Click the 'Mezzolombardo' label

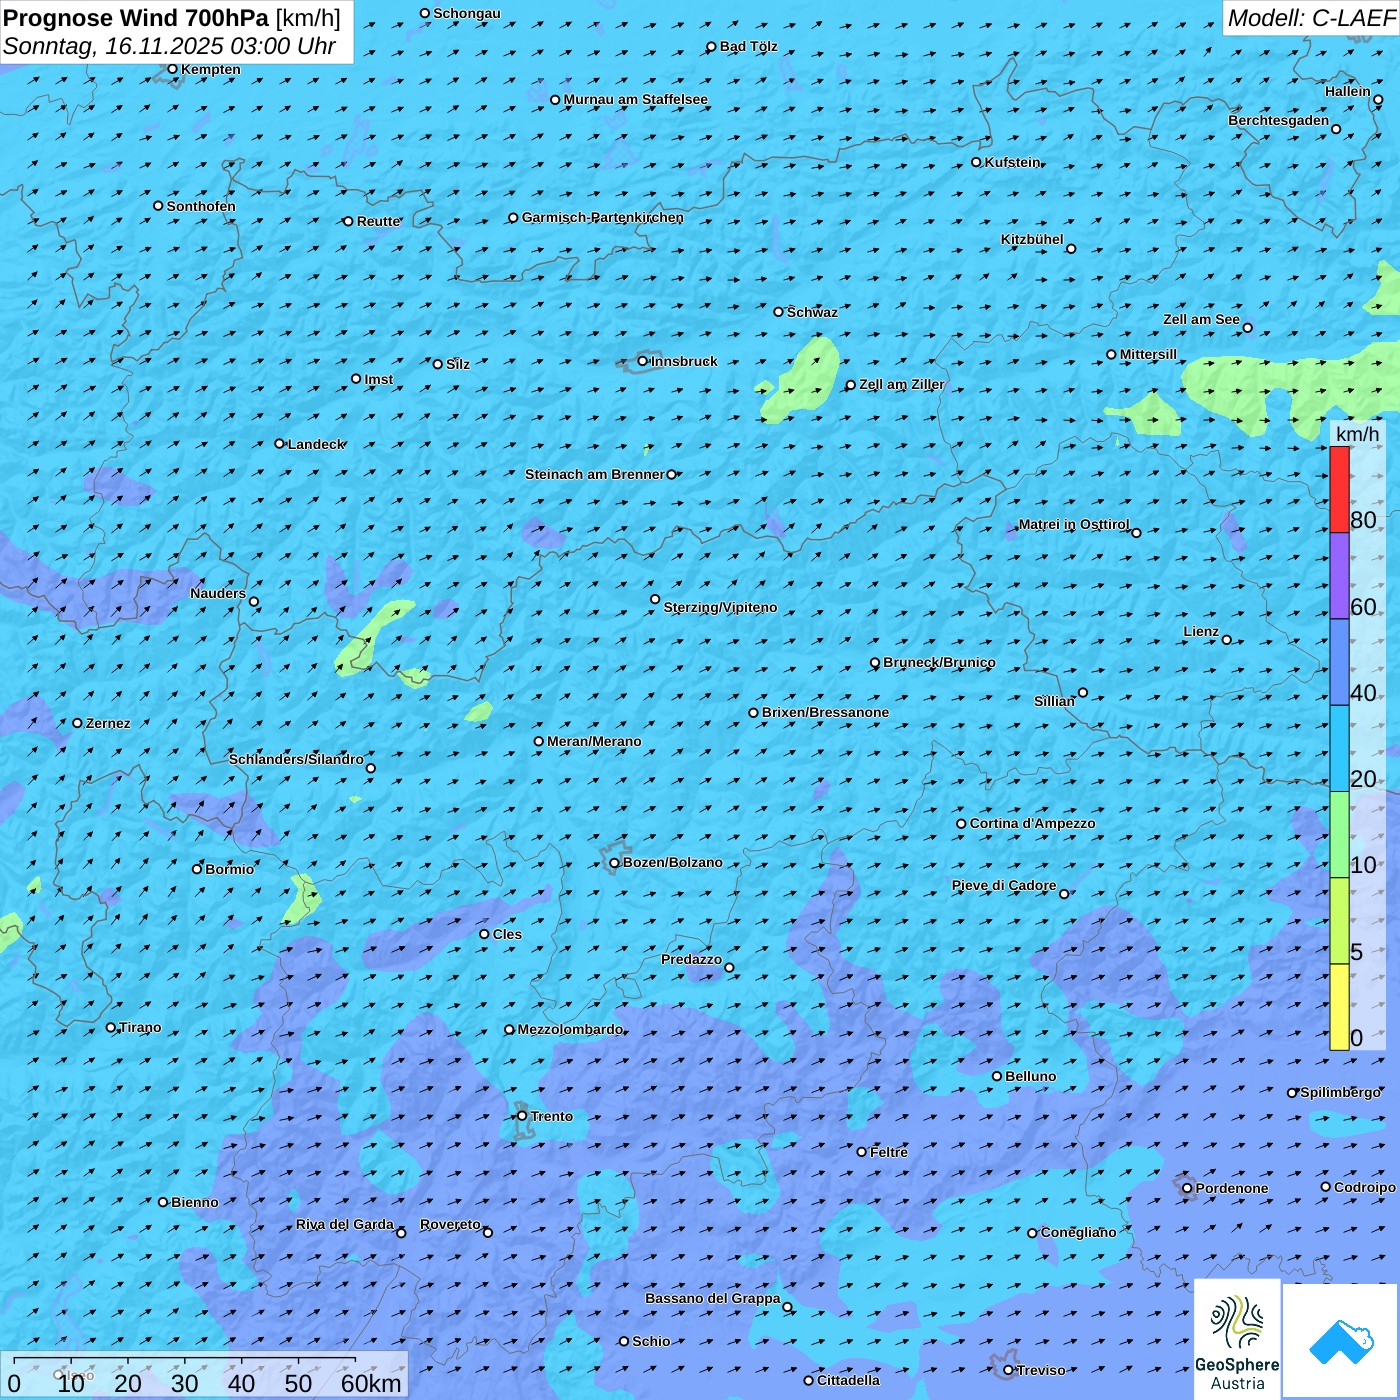570,1029
